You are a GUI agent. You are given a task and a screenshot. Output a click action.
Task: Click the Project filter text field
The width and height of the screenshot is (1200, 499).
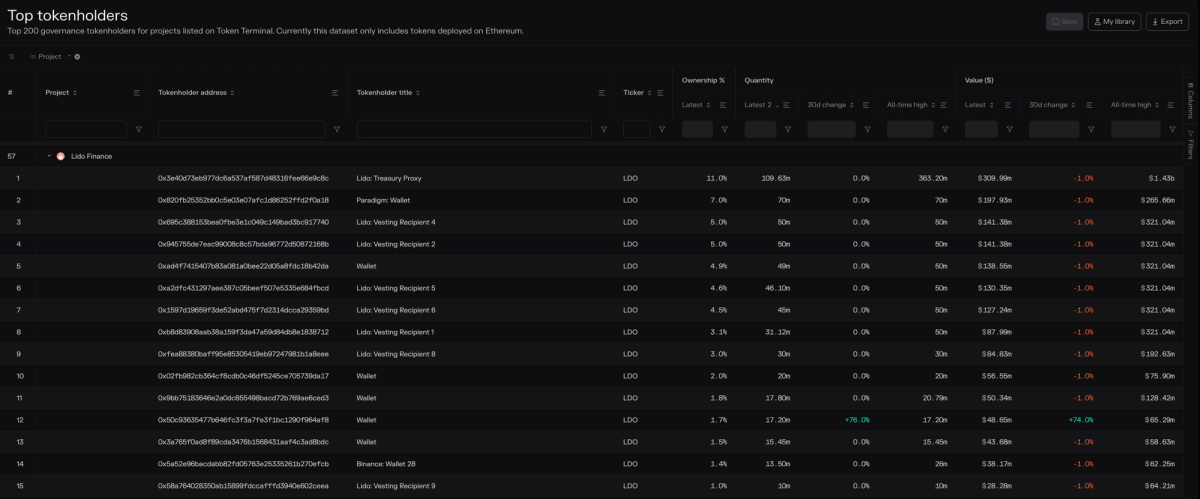click(86, 129)
